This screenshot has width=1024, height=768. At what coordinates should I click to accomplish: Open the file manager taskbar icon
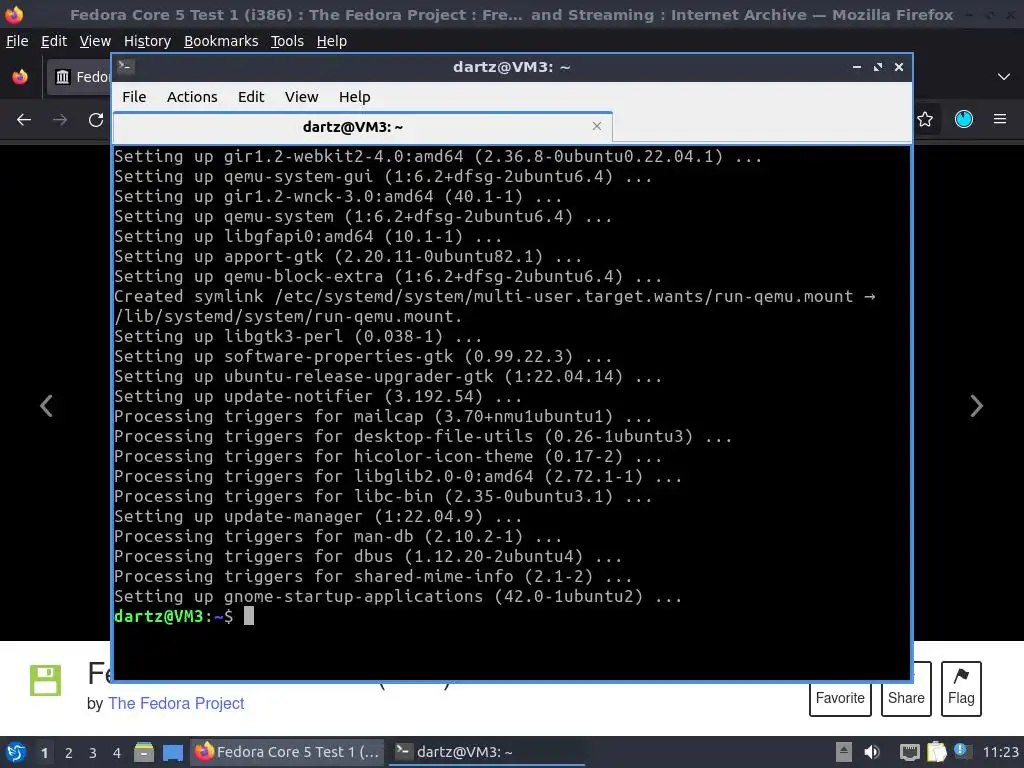pyautogui.click(x=144, y=752)
